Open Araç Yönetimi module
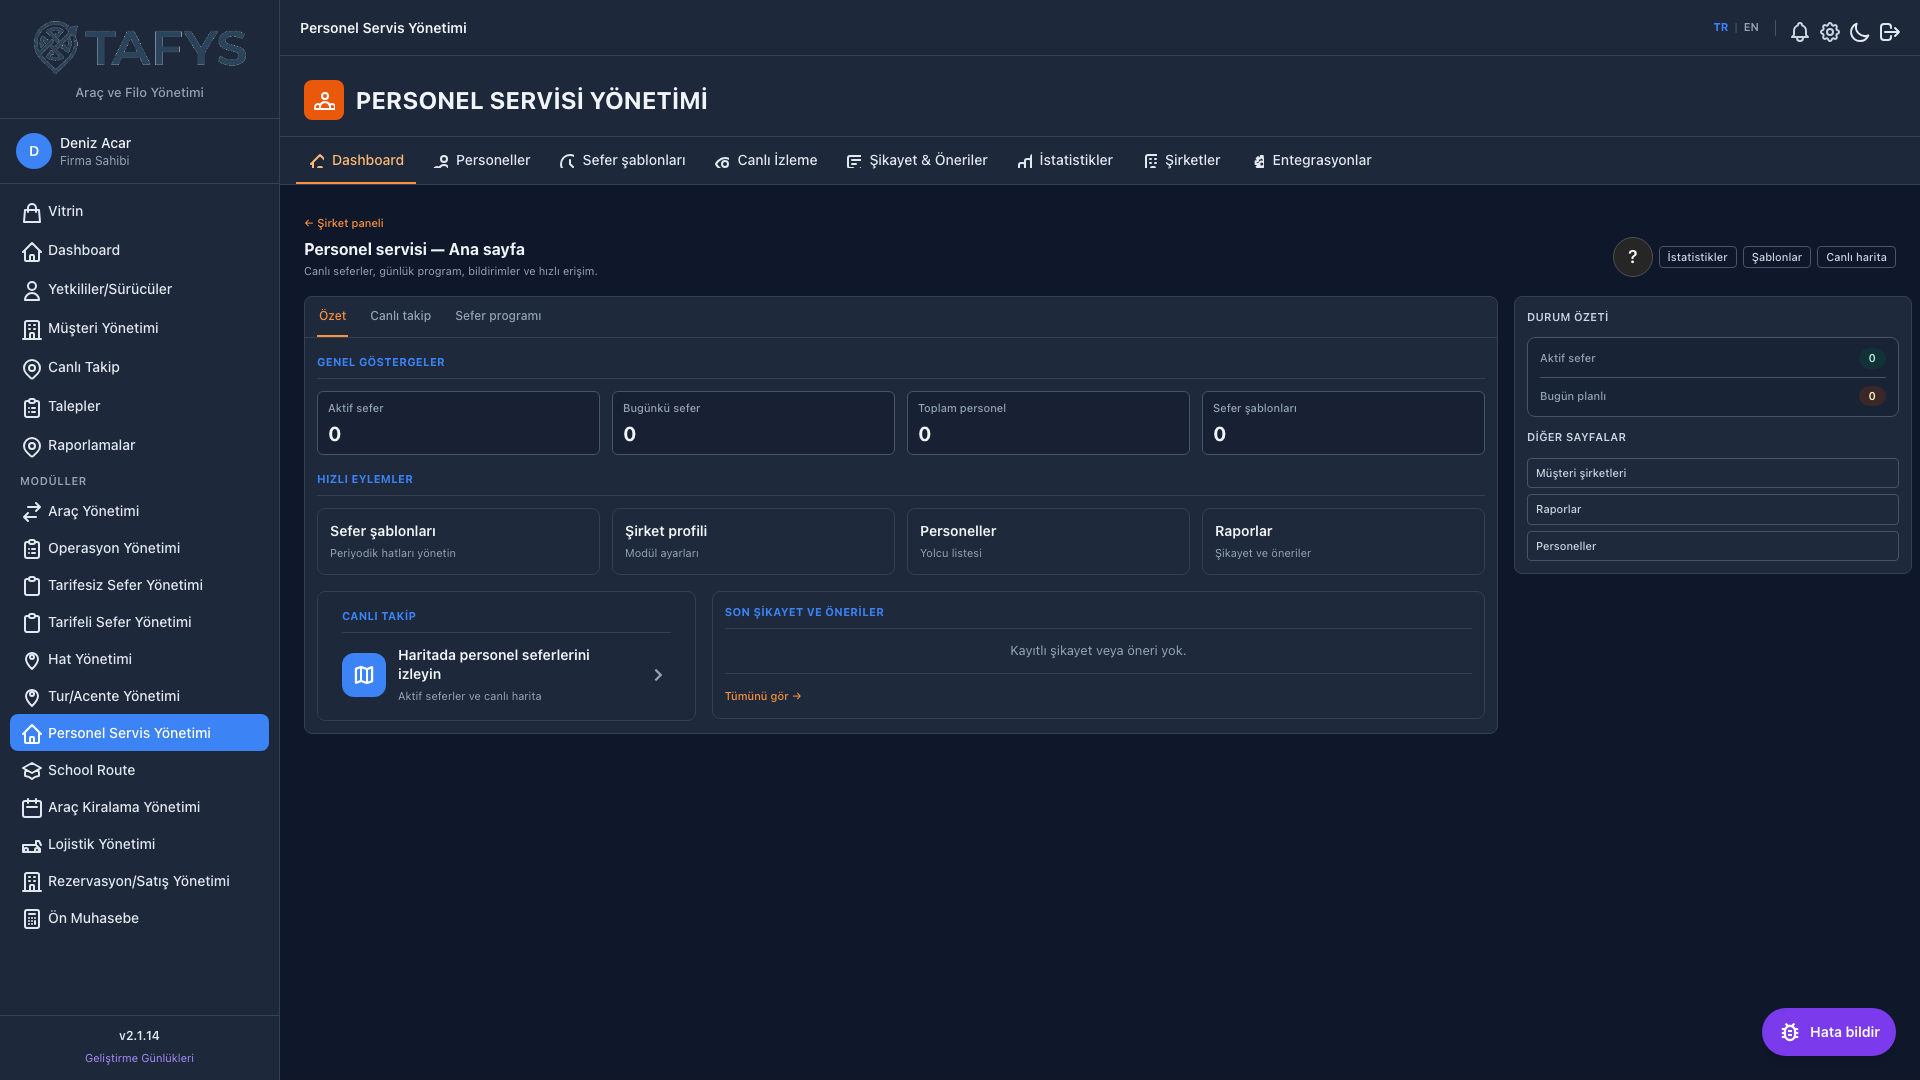This screenshot has width=1920, height=1080. [x=139, y=511]
